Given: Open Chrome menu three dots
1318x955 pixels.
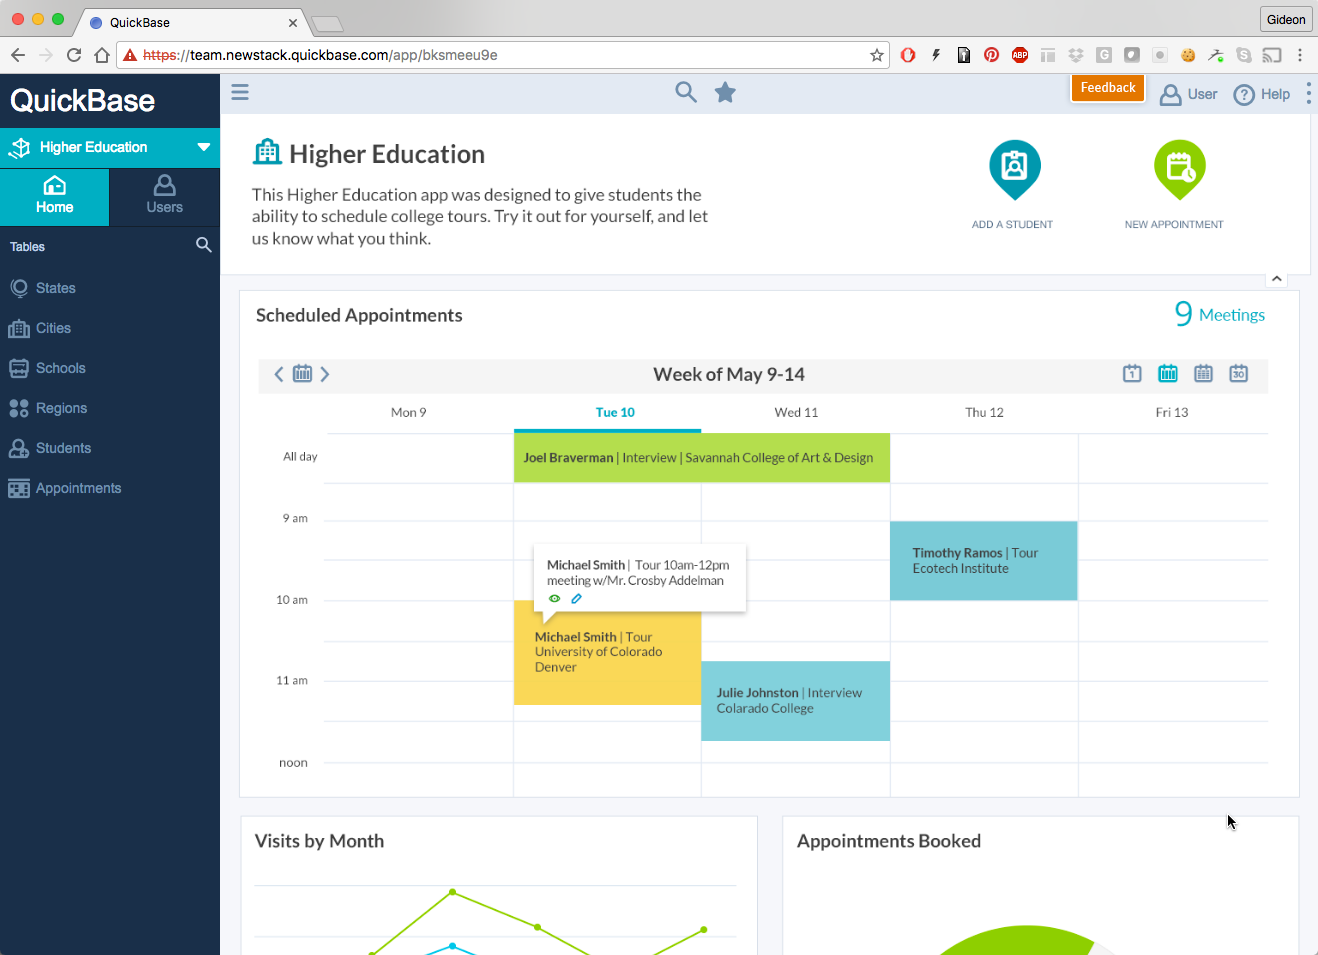Looking at the screenshot, I should (1300, 55).
